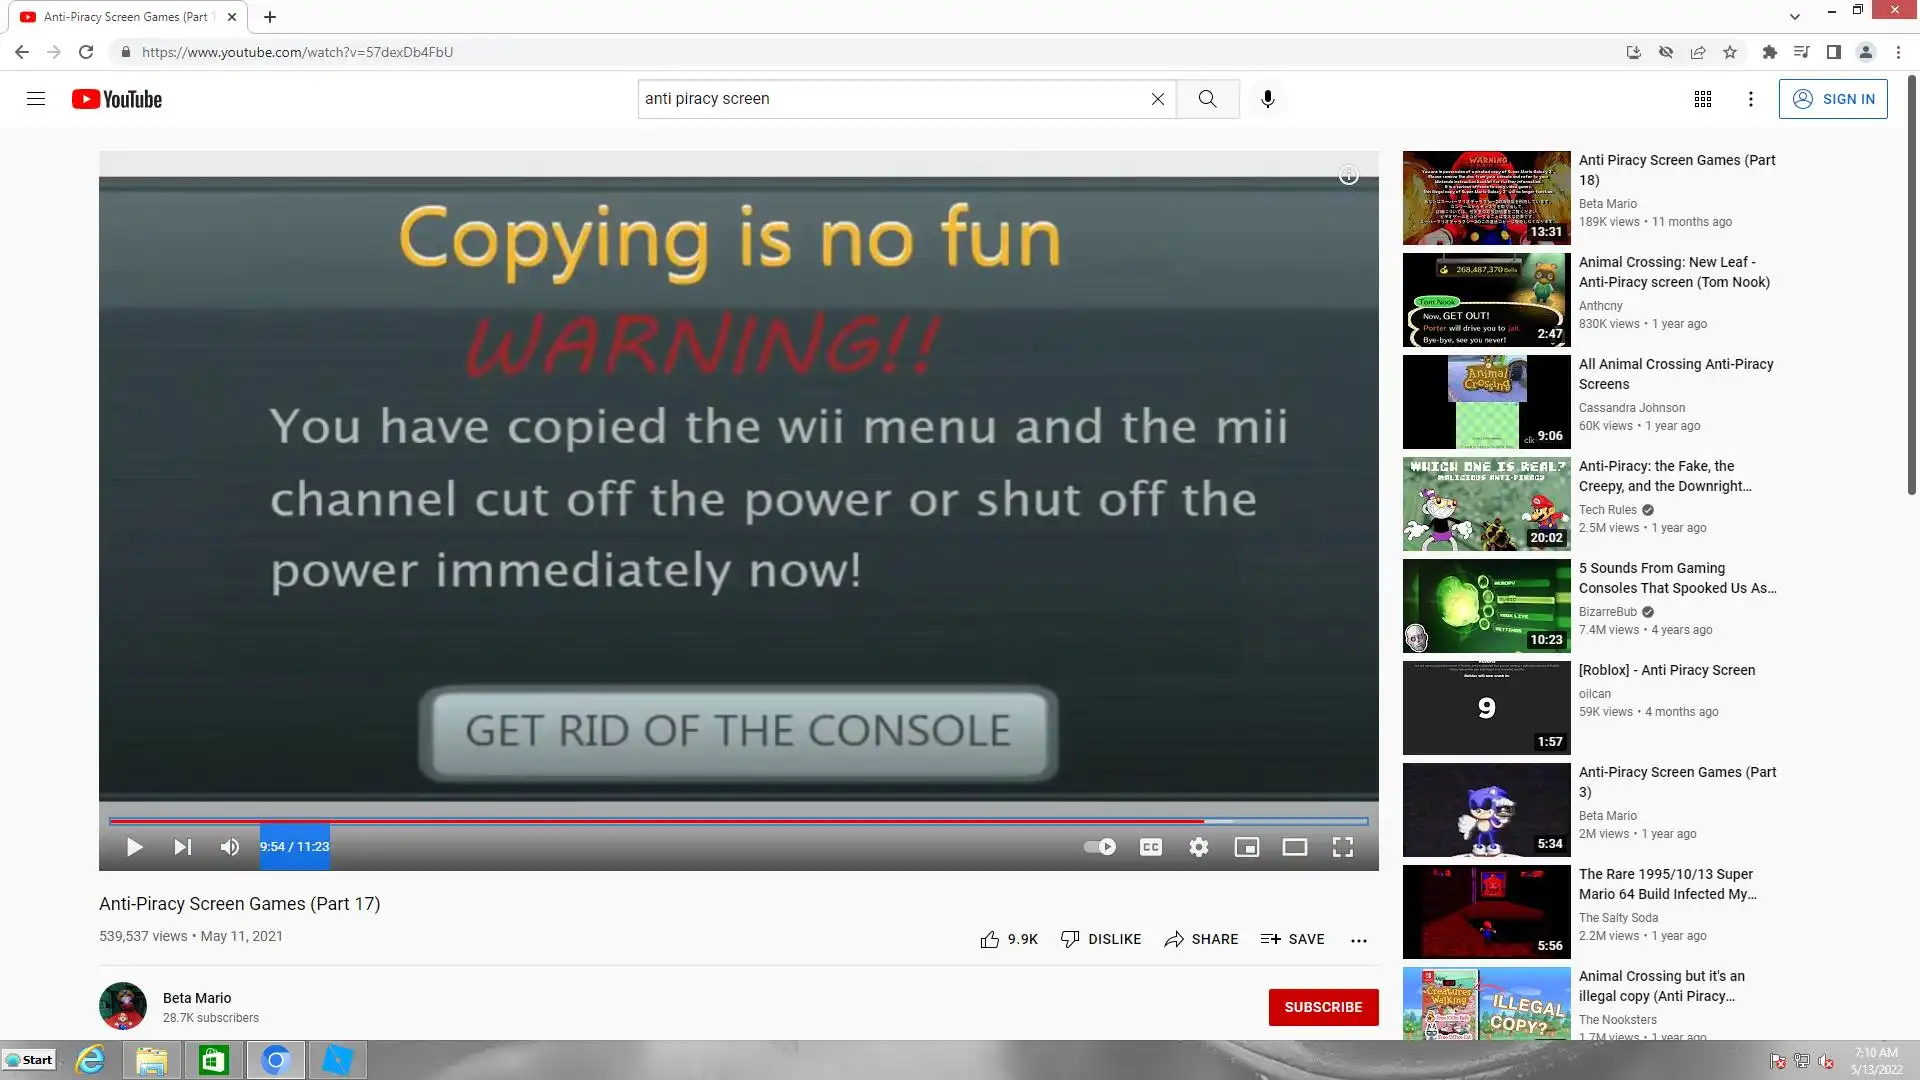Expand the search tabs chevron in title bar
This screenshot has width=1920, height=1080.
pos(1794,16)
